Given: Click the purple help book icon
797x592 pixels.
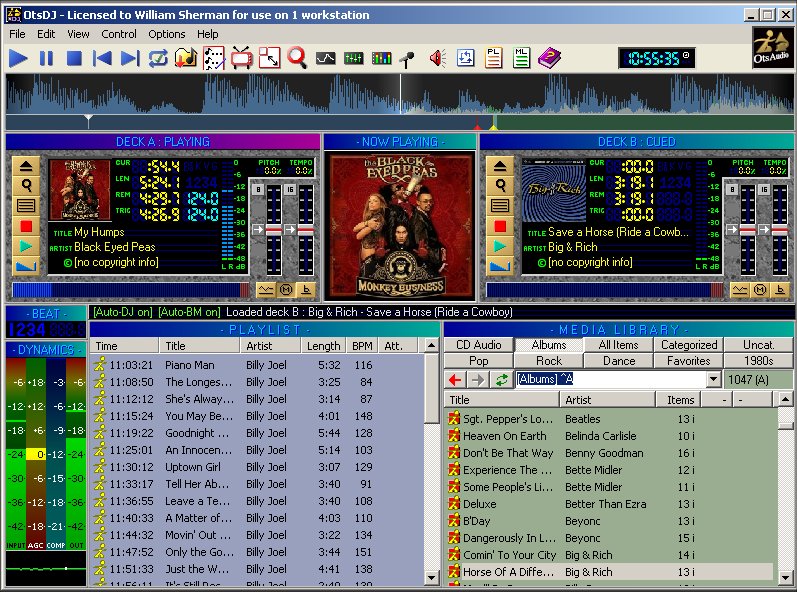Looking at the screenshot, I should 549,58.
